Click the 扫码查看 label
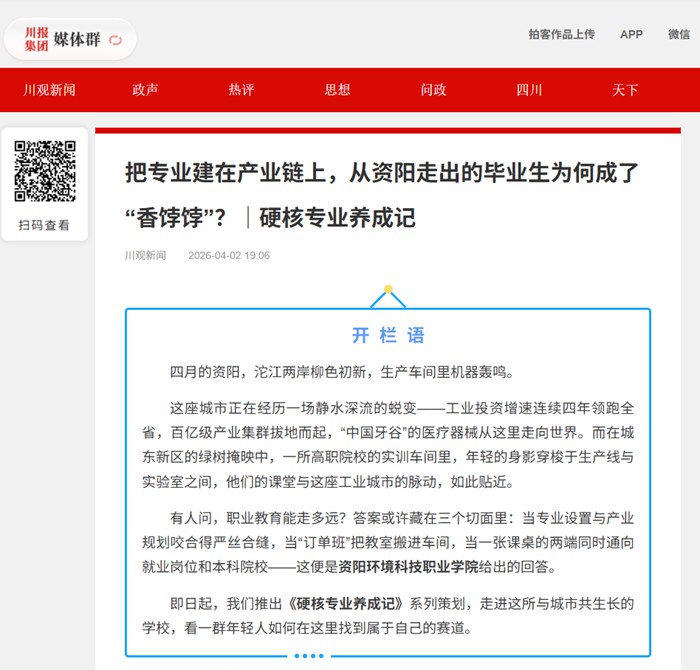 [44, 225]
